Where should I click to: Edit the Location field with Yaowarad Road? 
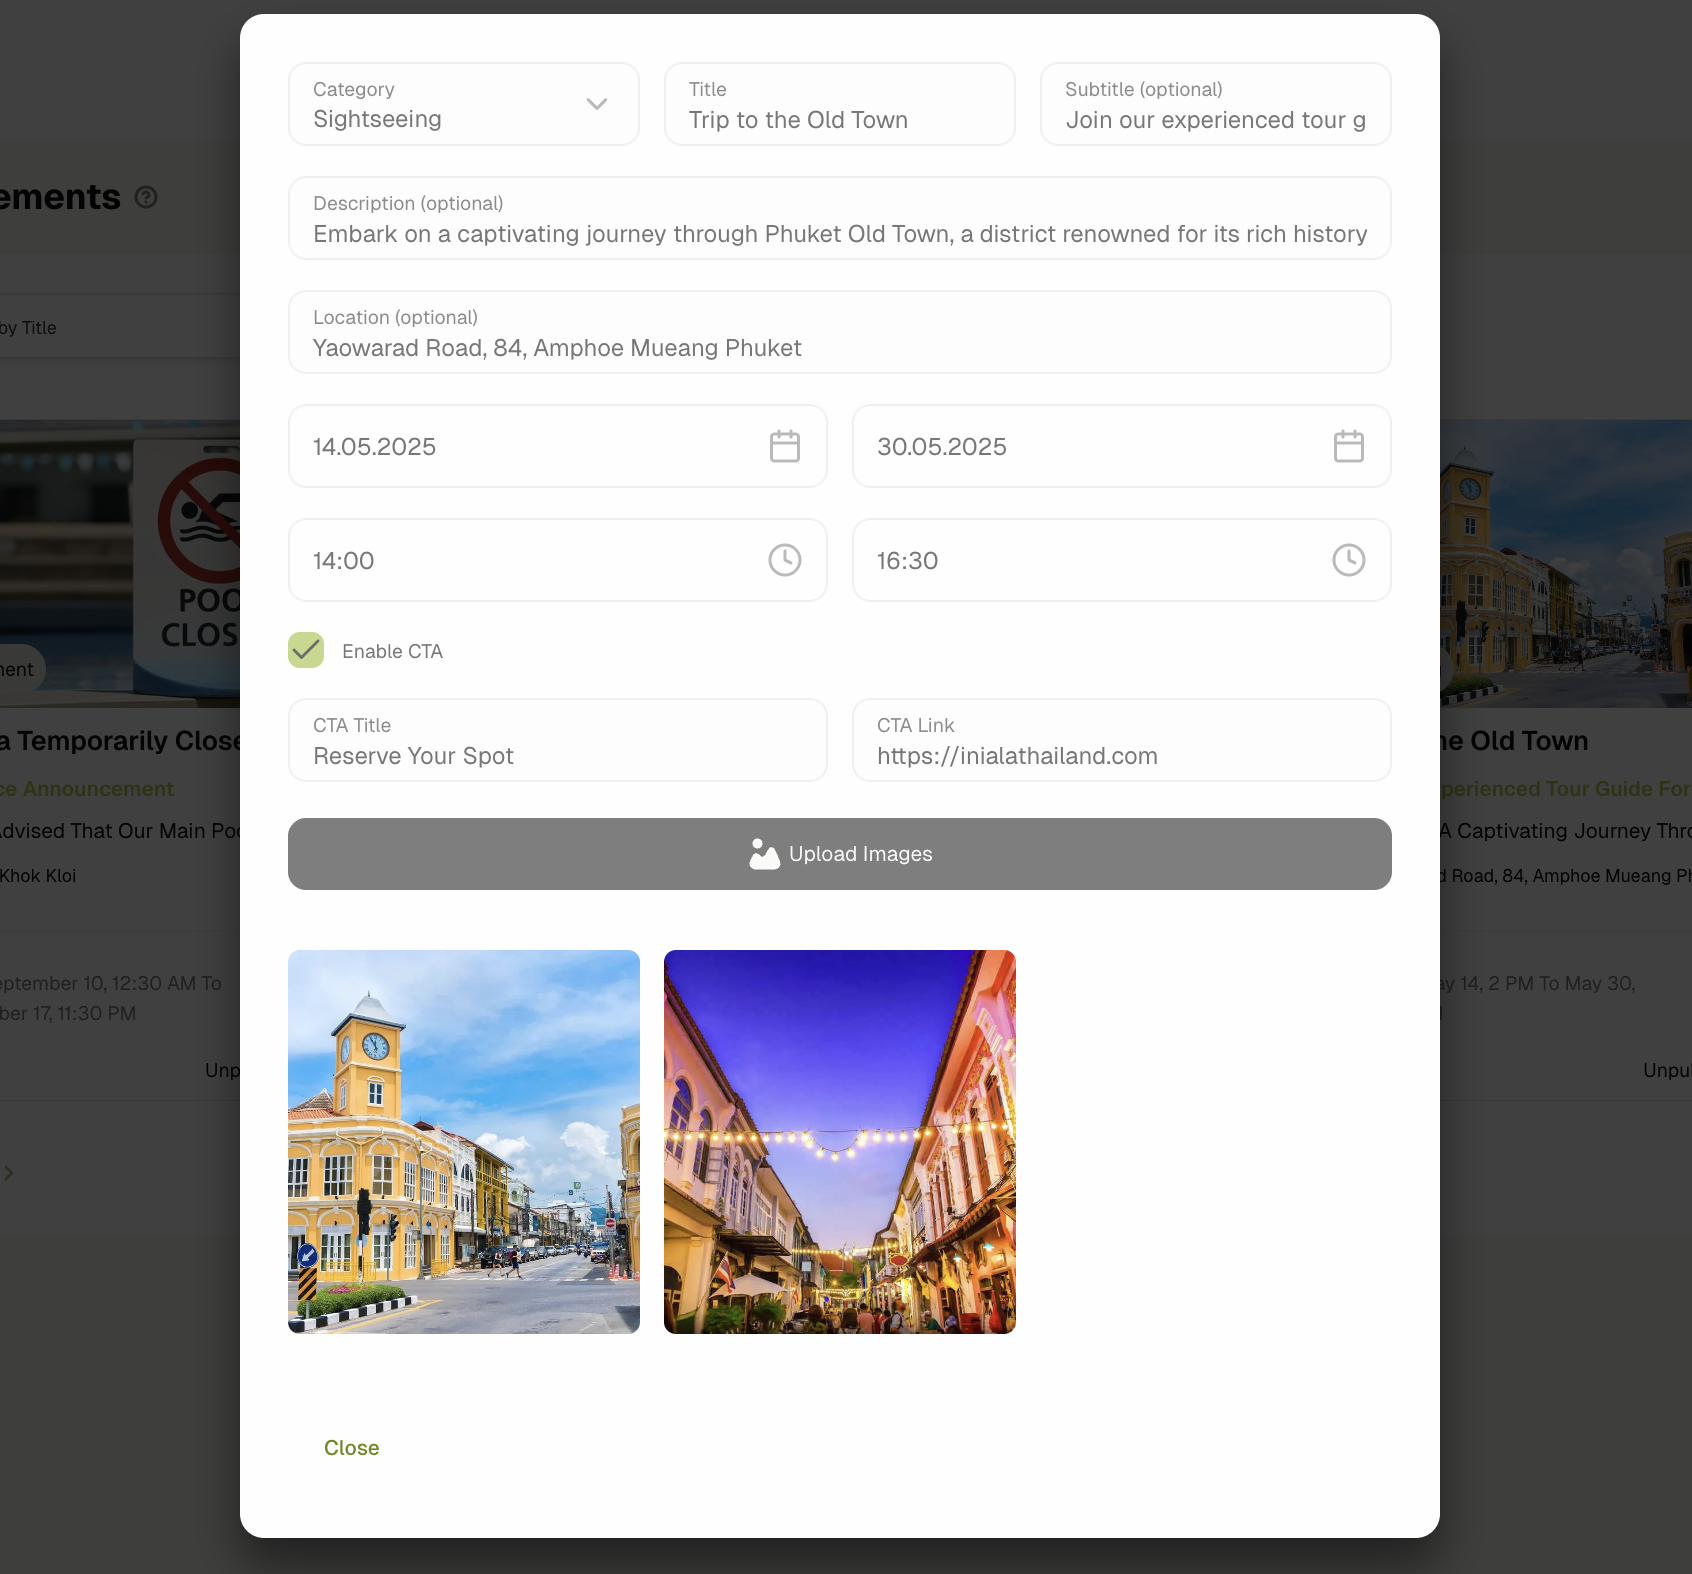pyautogui.click(x=839, y=333)
